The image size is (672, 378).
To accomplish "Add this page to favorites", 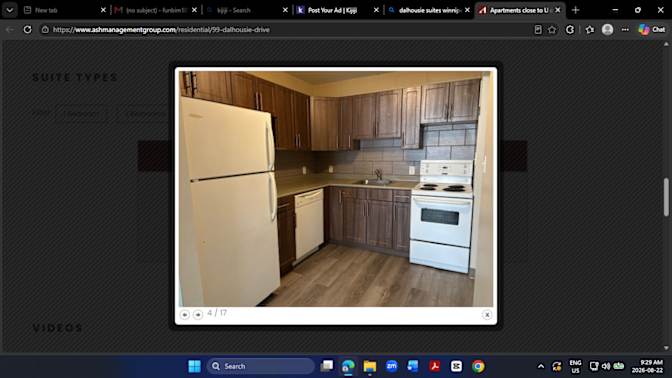I will 552,30.
